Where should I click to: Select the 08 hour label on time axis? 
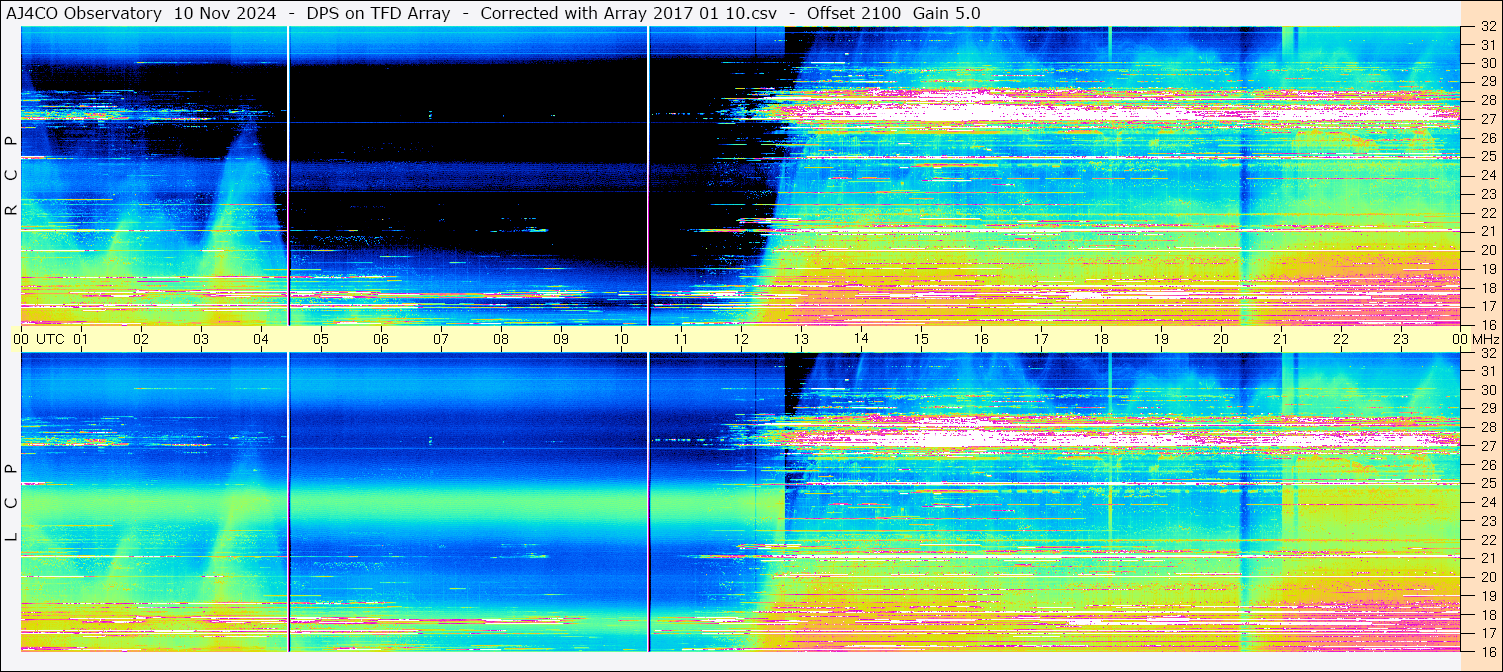(x=501, y=339)
